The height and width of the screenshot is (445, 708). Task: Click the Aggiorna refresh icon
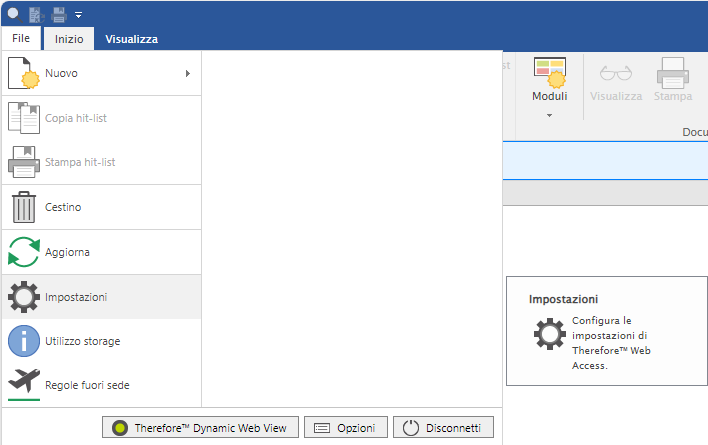click(23, 252)
